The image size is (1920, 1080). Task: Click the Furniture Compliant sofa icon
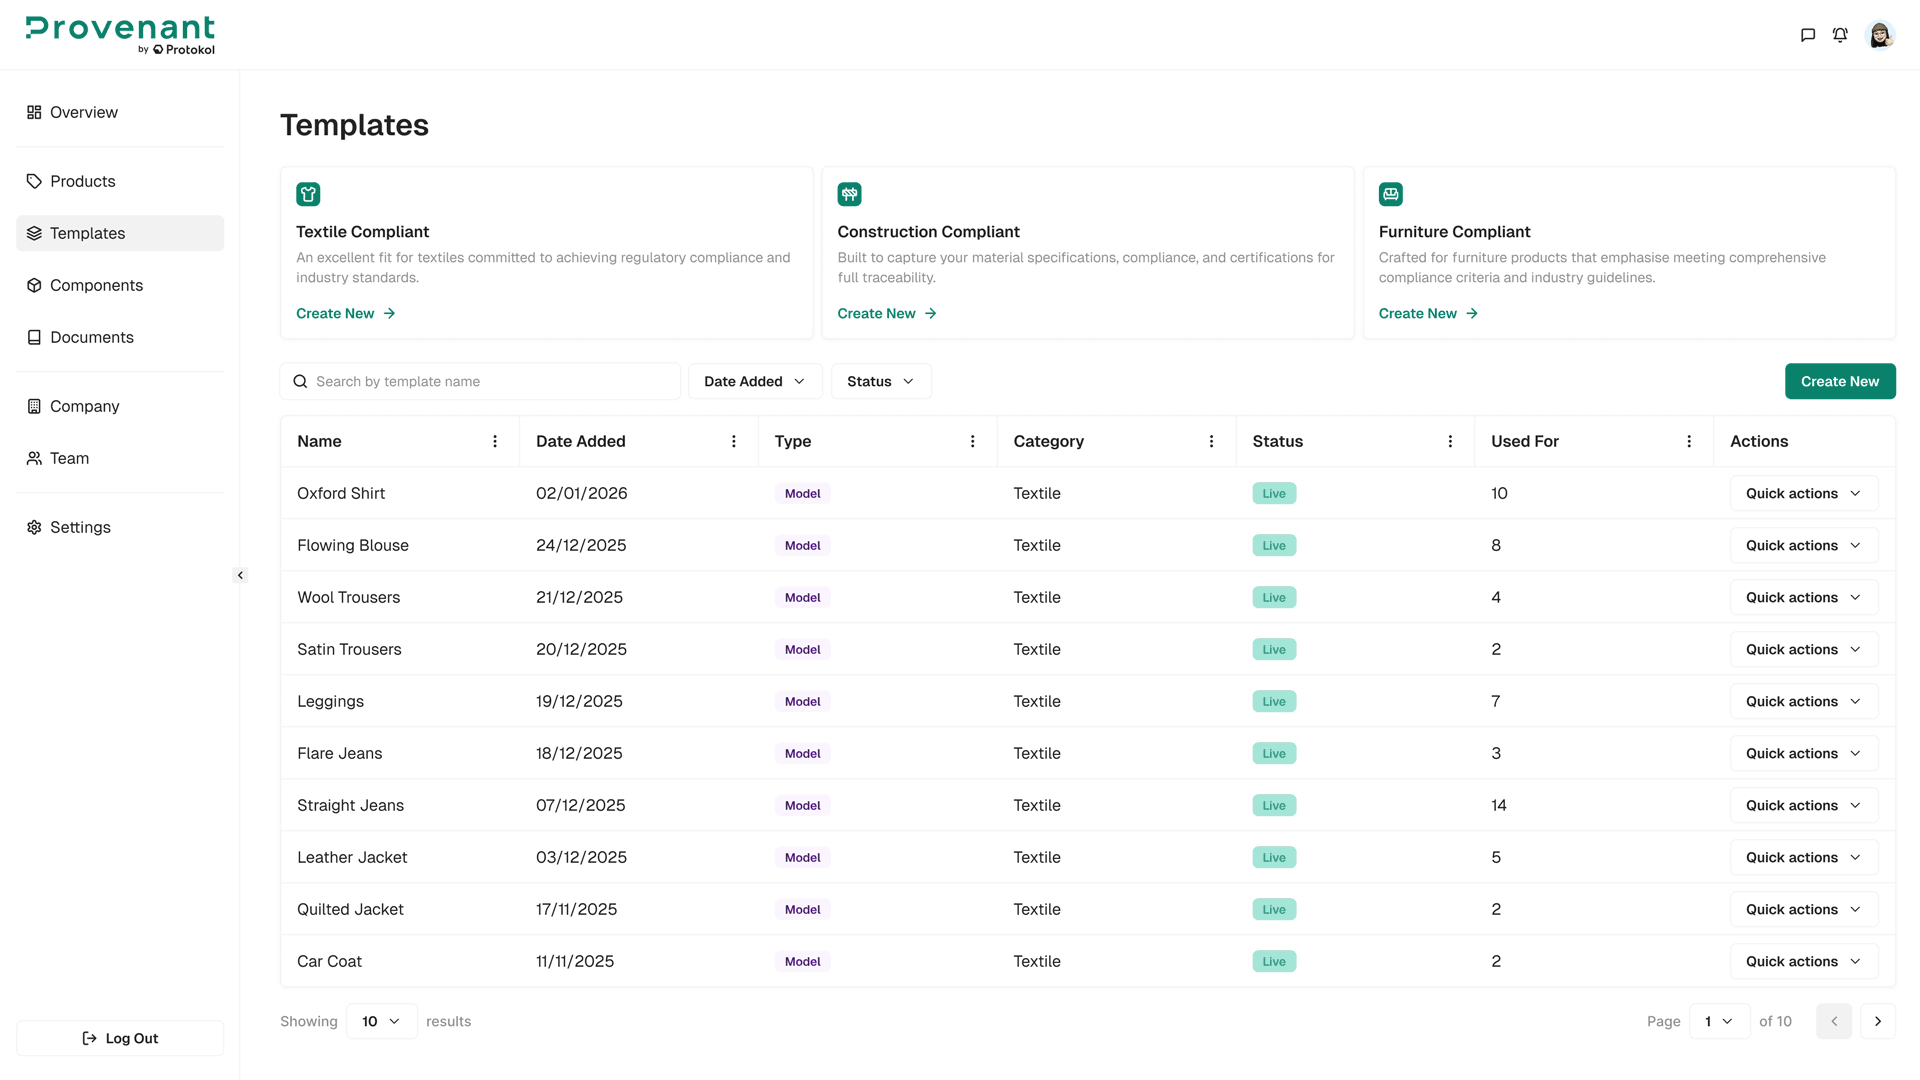pyautogui.click(x=1390, y=194)
